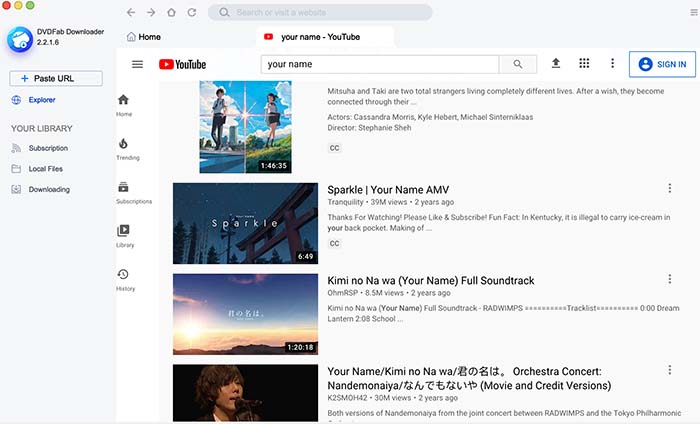Open Downloading in the library
Image resolution: width=700 pixels, height=424 pixels.
point(48,189)
